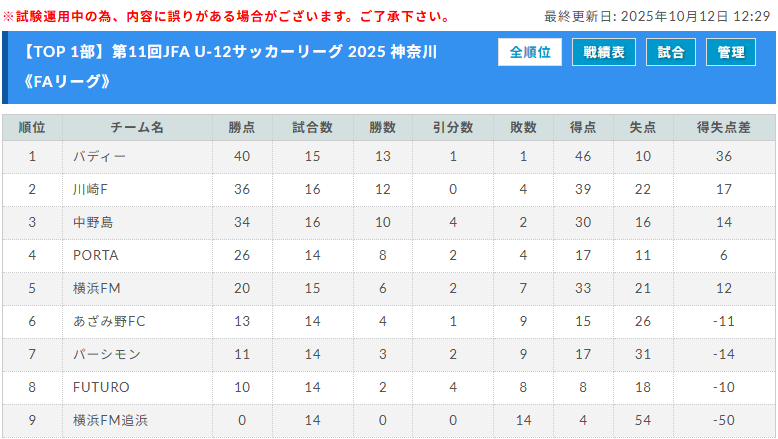Select team name パーシモン
The width and height of the screenshot is (778, 439).
point(107,354)
